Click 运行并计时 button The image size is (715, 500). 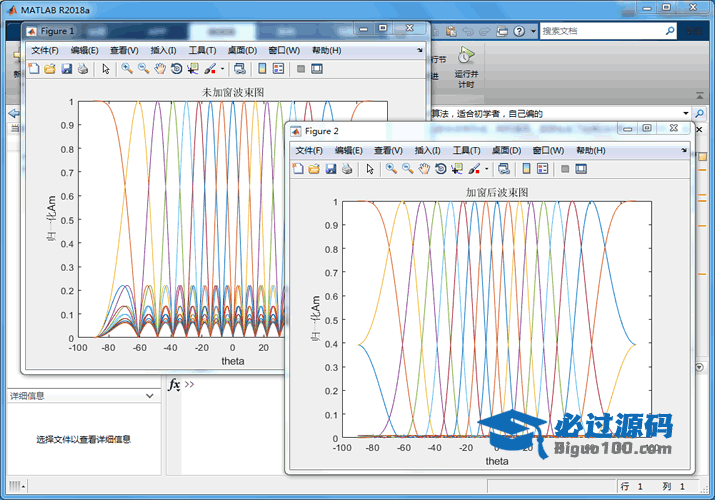[x=466, y=67]
